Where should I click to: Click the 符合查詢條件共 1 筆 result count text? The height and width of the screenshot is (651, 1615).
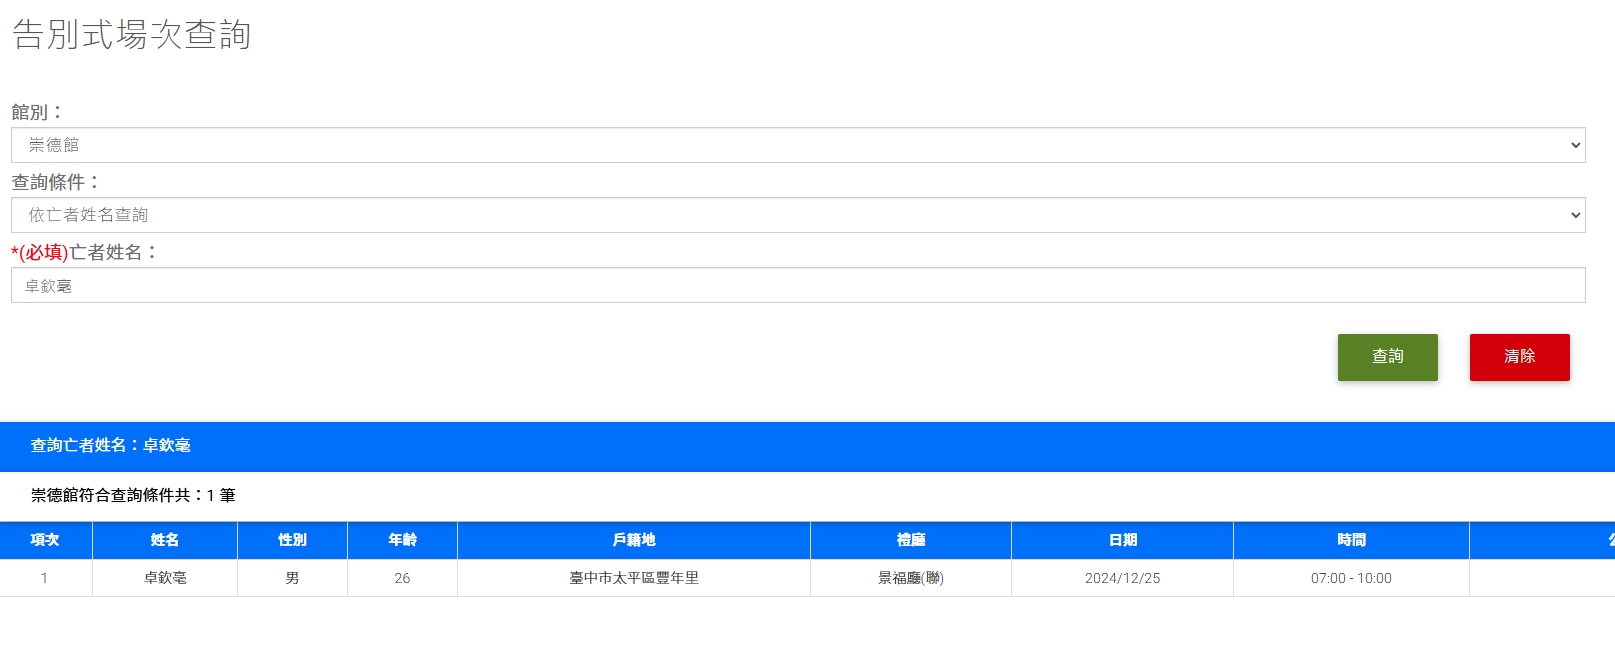tap(133, 495)
